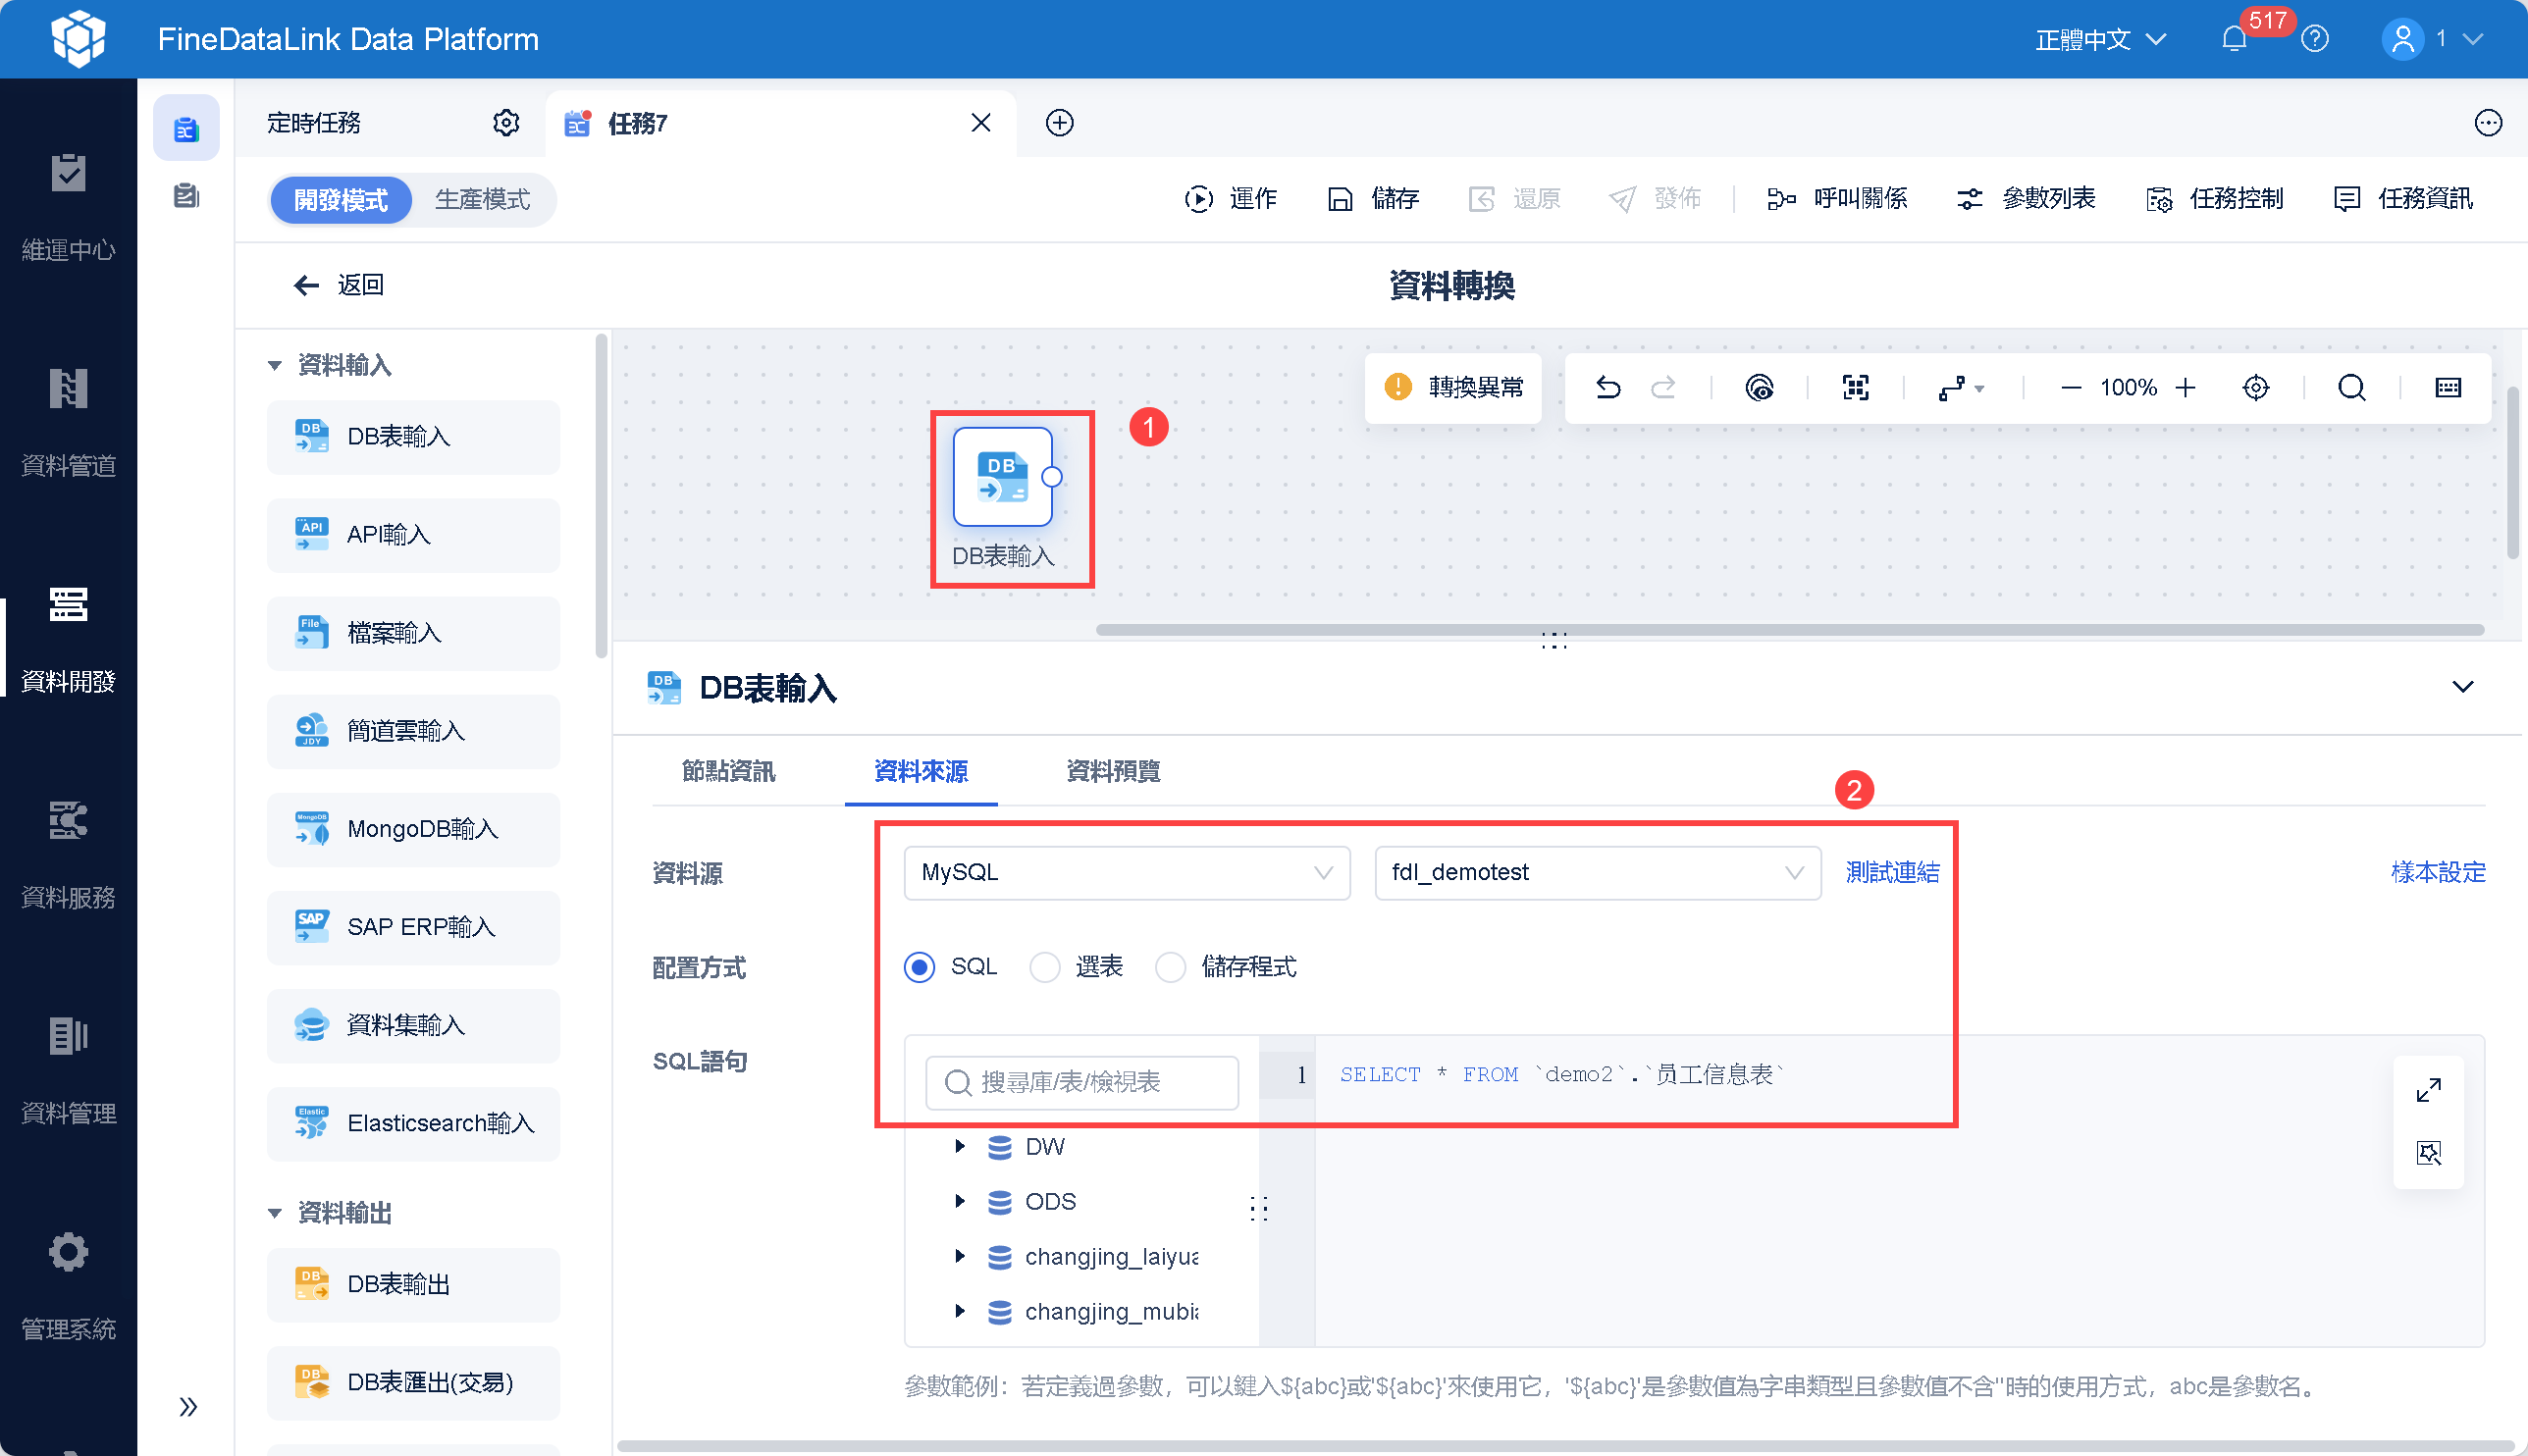Switch to the 節點資訊 tab

point(728,771)
